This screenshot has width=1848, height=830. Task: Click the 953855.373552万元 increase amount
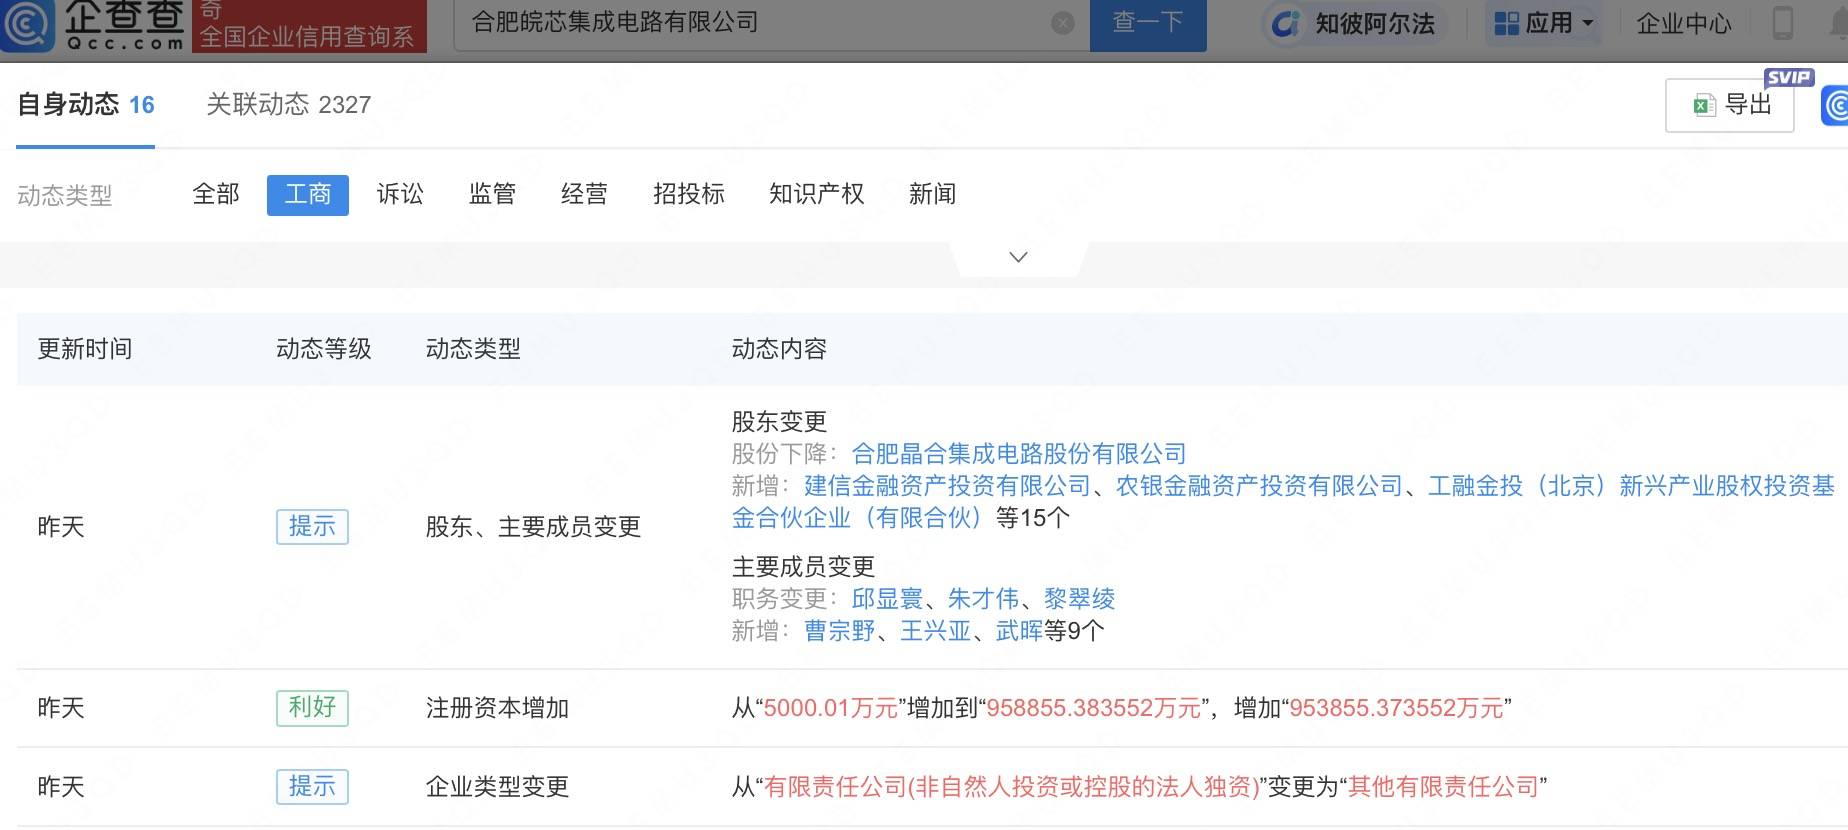pos(1396,708)
